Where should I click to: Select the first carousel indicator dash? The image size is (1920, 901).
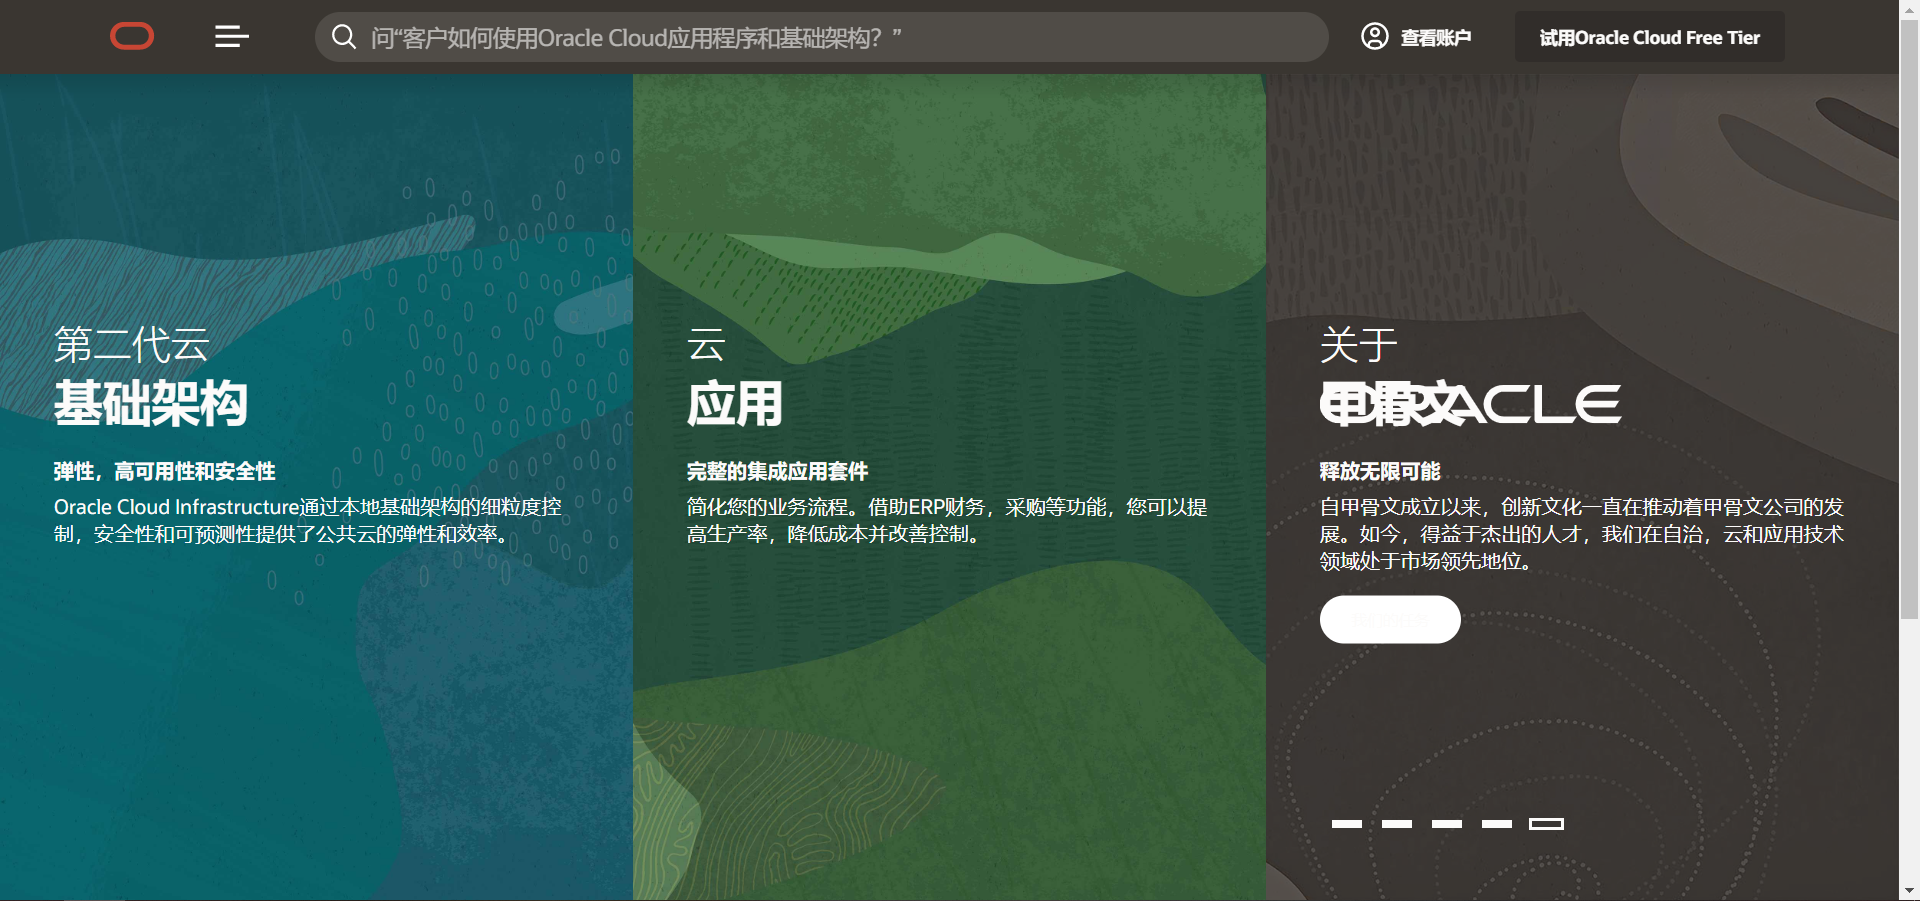1348,824
